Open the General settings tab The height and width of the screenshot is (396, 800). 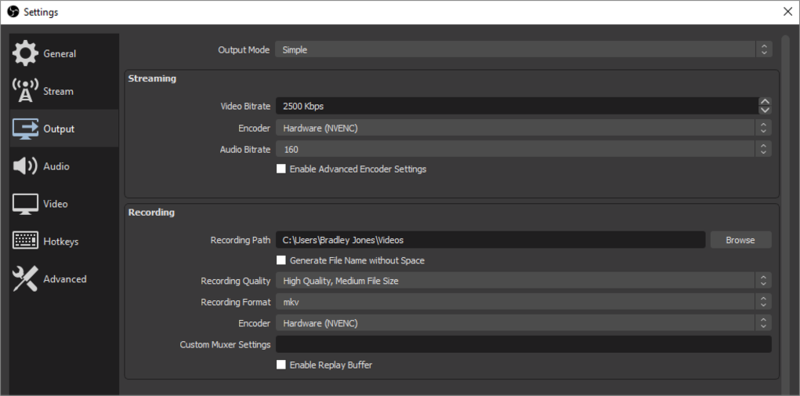pos(64,54)
